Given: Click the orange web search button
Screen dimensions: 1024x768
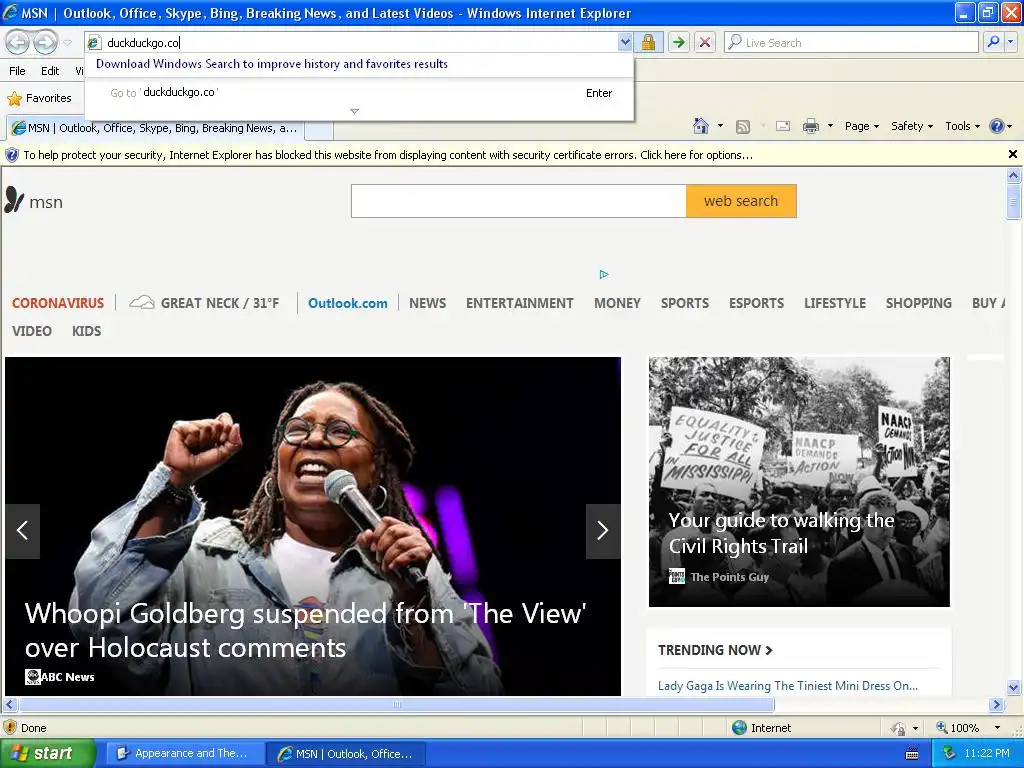Looking at the screenshot, I should coord(741,201).
